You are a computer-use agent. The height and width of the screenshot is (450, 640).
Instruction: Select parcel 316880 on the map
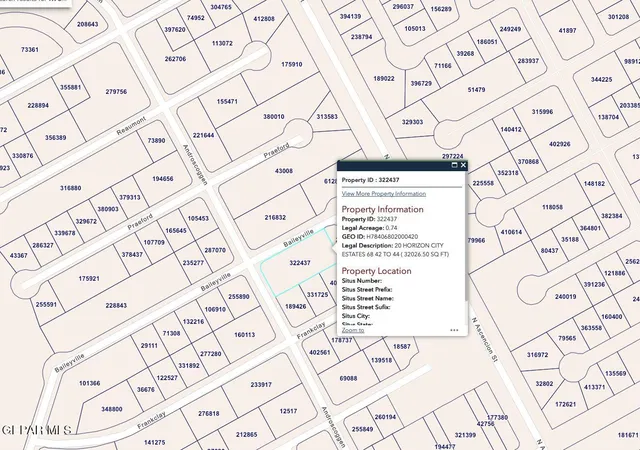point(70,188)
